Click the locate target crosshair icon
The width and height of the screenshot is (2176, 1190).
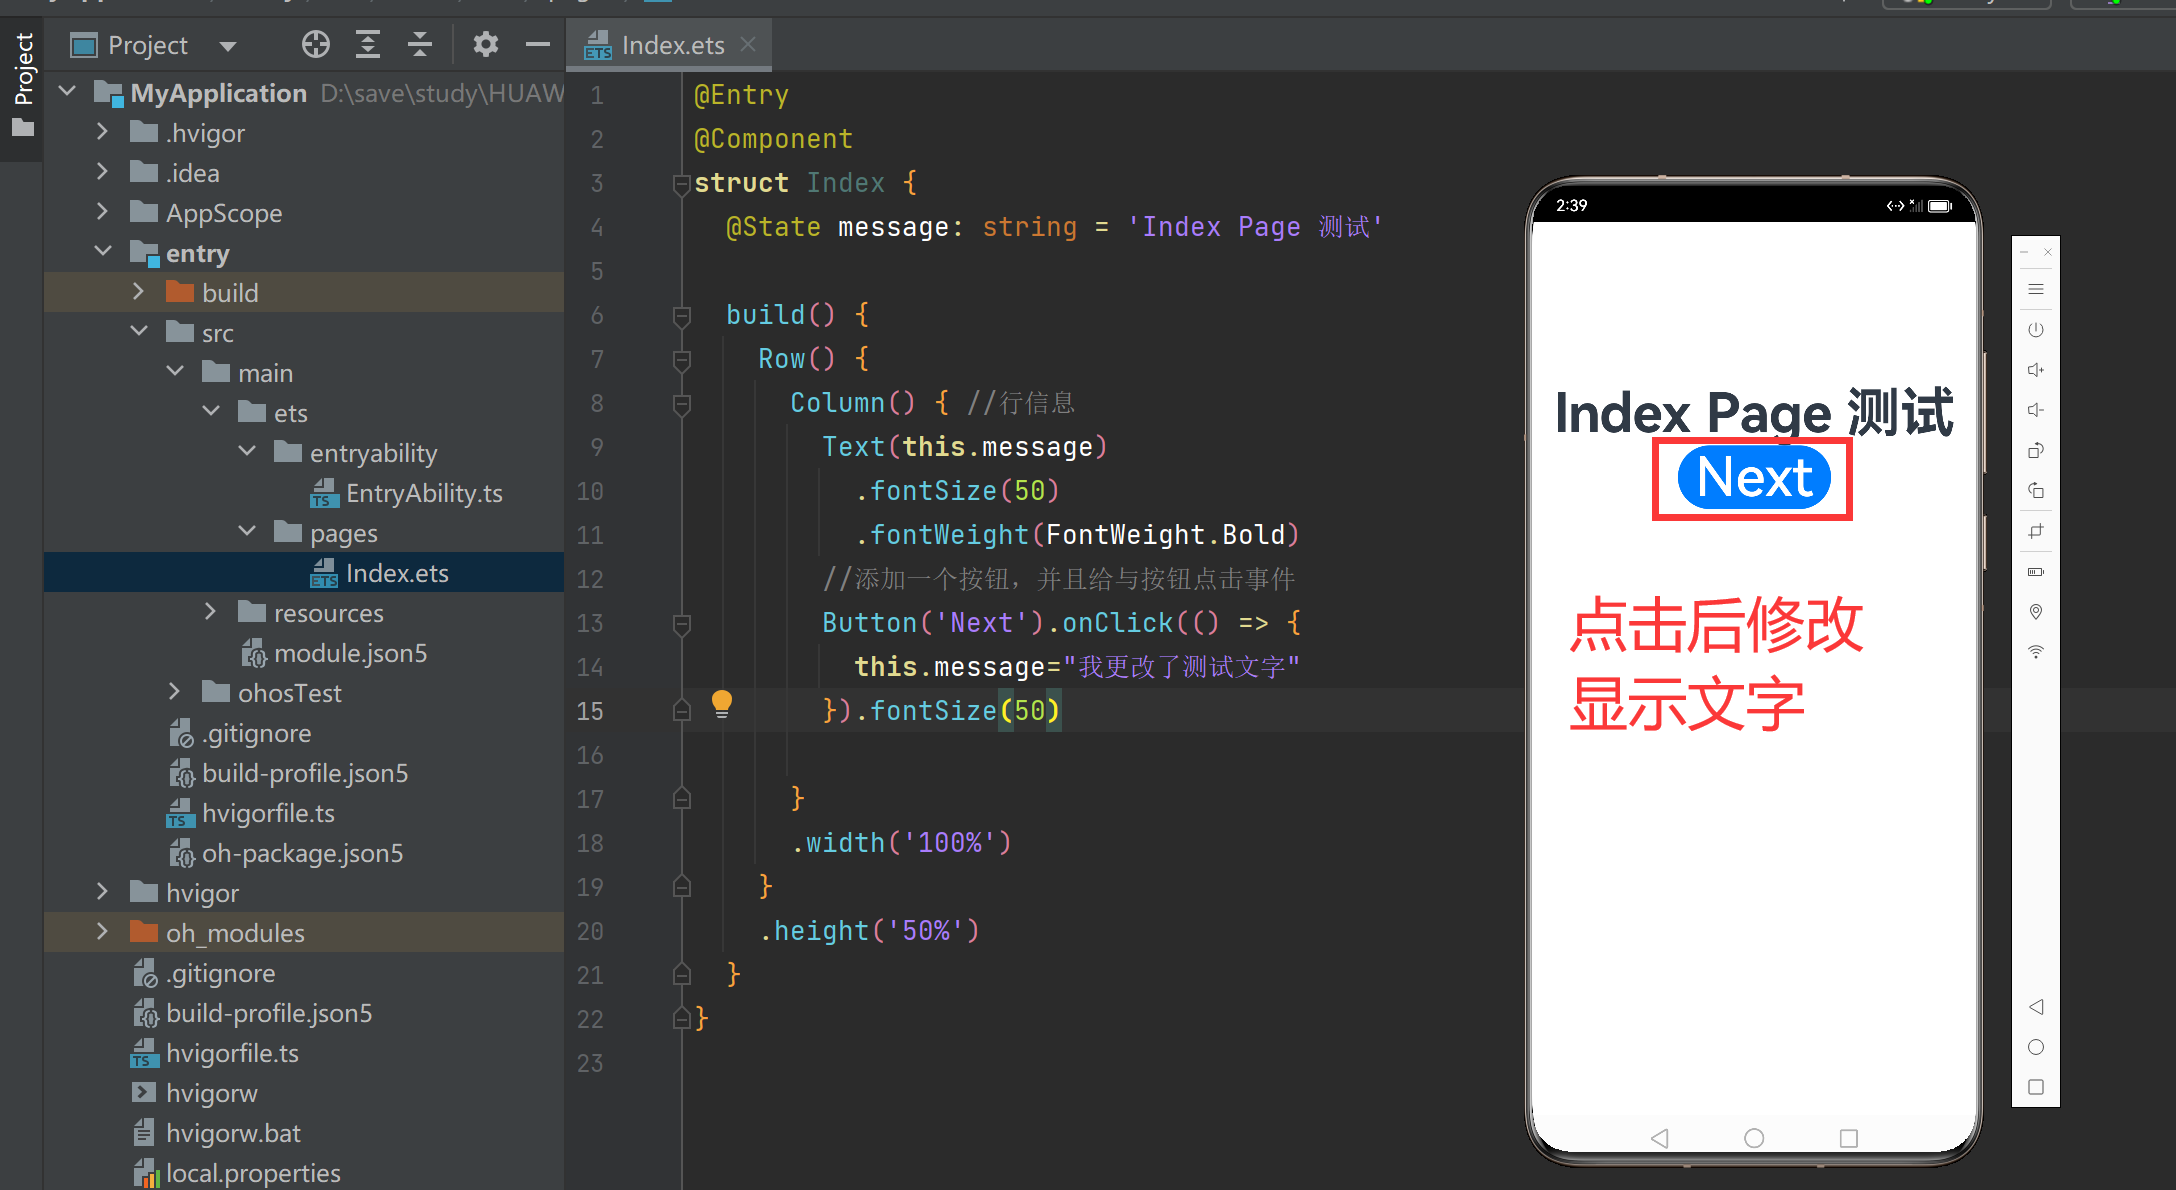pyautogui.click(x=315, y=44)
